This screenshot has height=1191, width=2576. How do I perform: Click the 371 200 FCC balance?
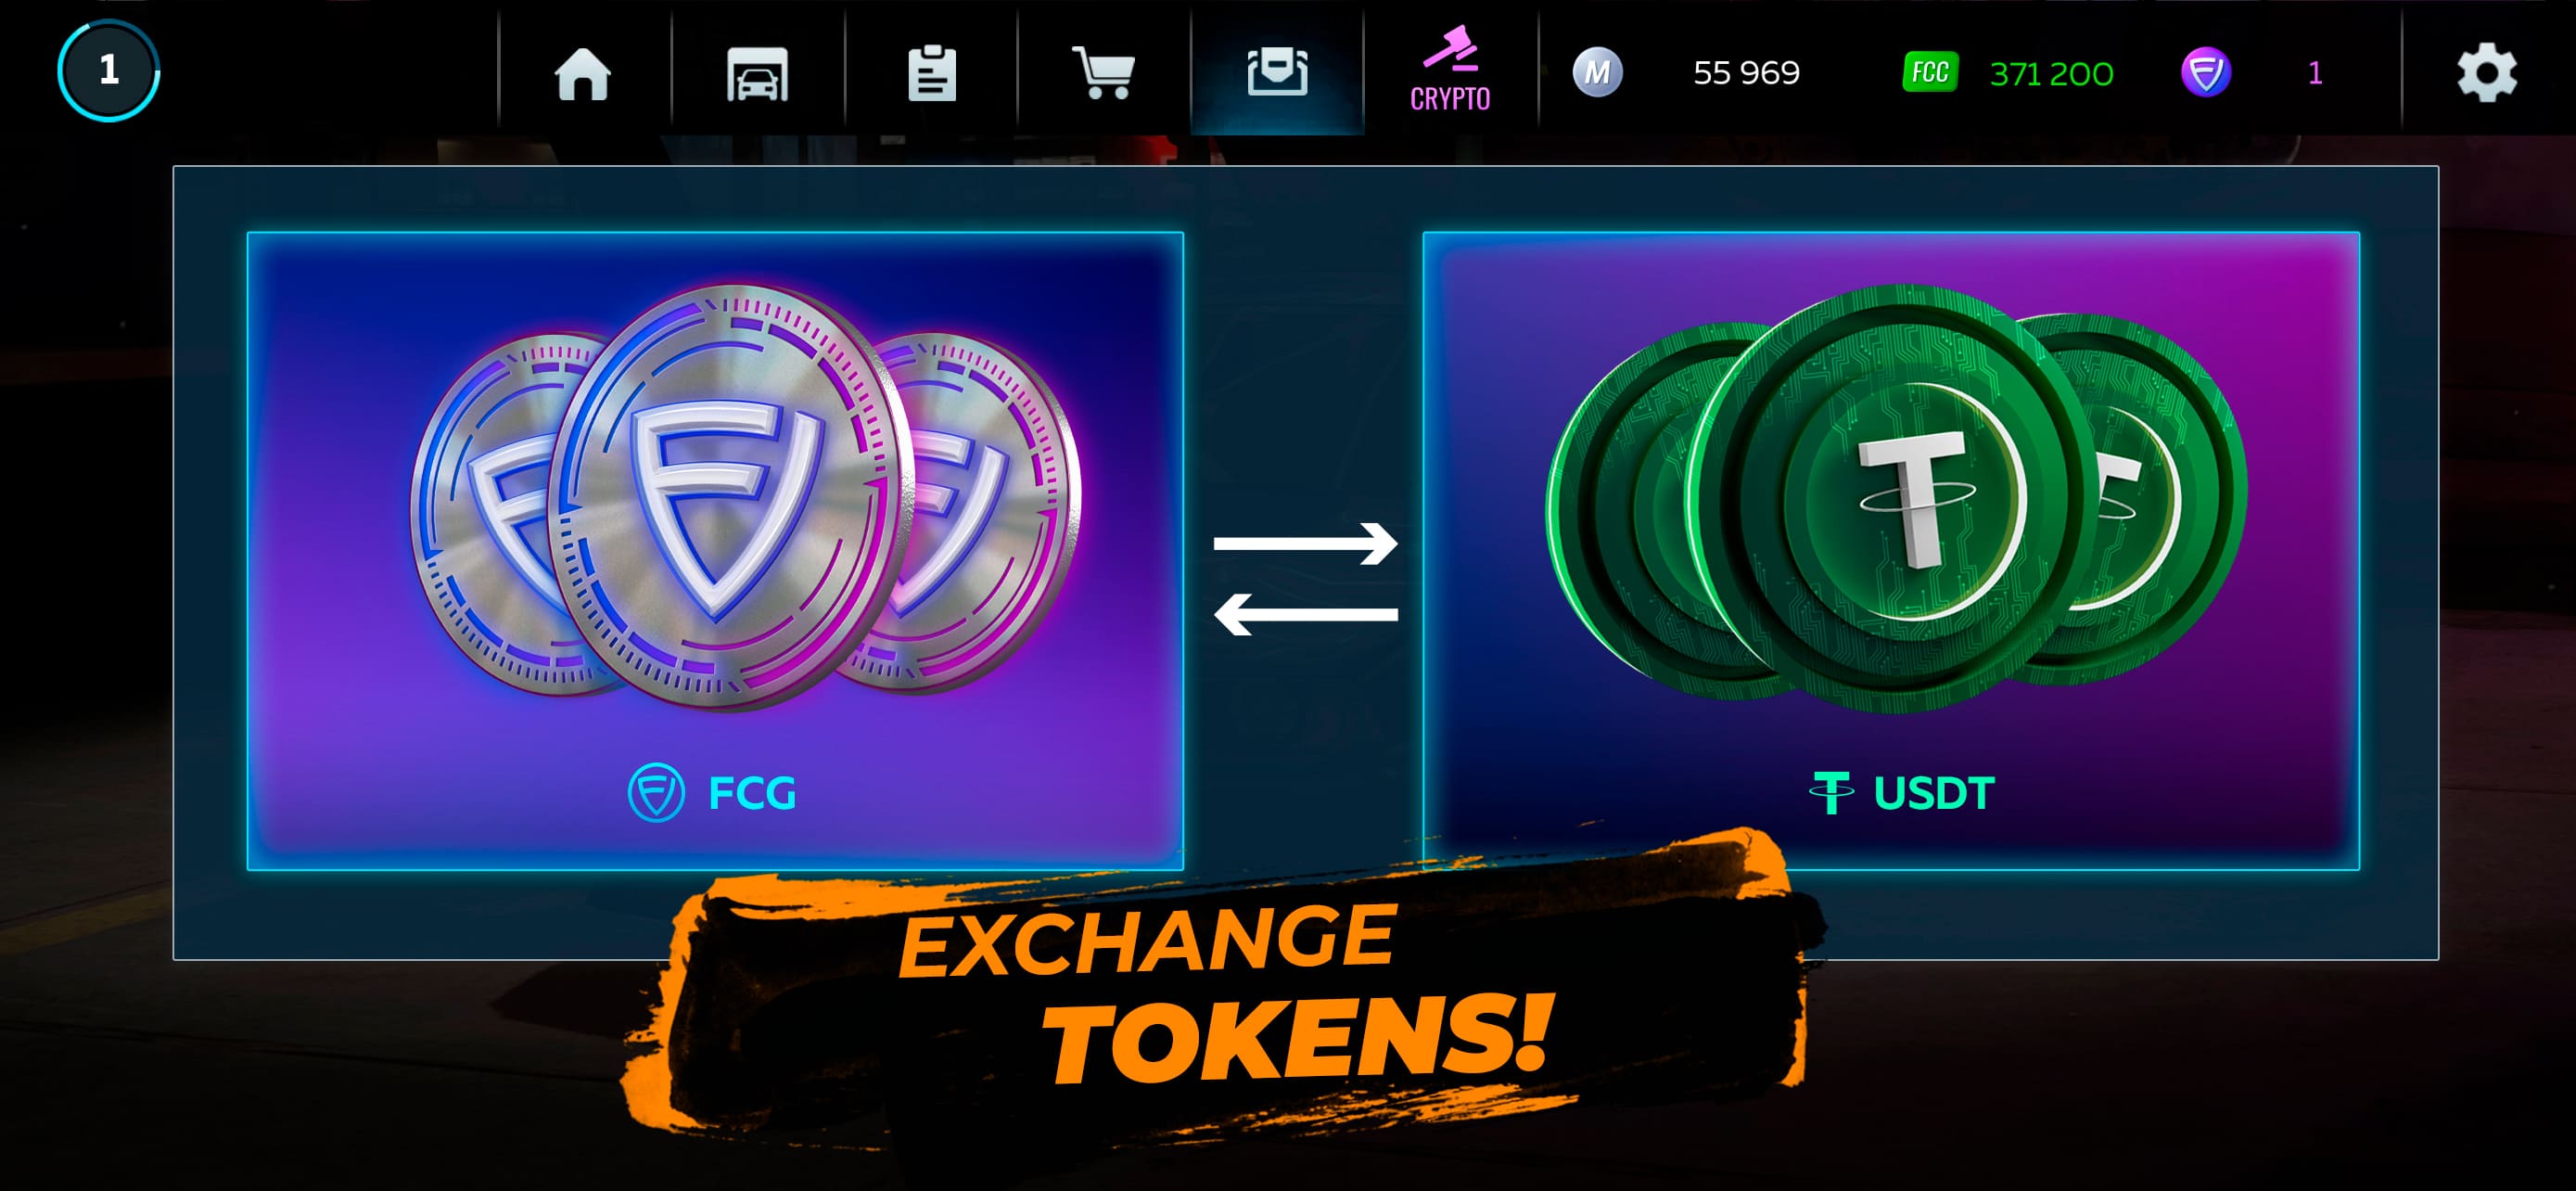(2051, 73)
